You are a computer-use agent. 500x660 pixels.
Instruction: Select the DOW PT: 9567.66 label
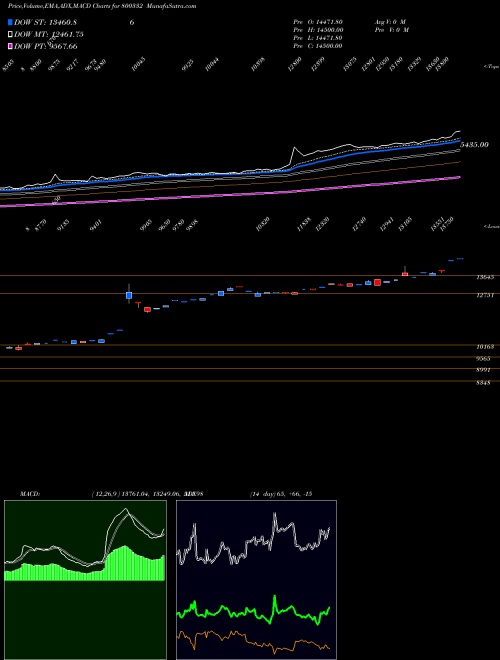pyautogui.click(x=46, y=46)
